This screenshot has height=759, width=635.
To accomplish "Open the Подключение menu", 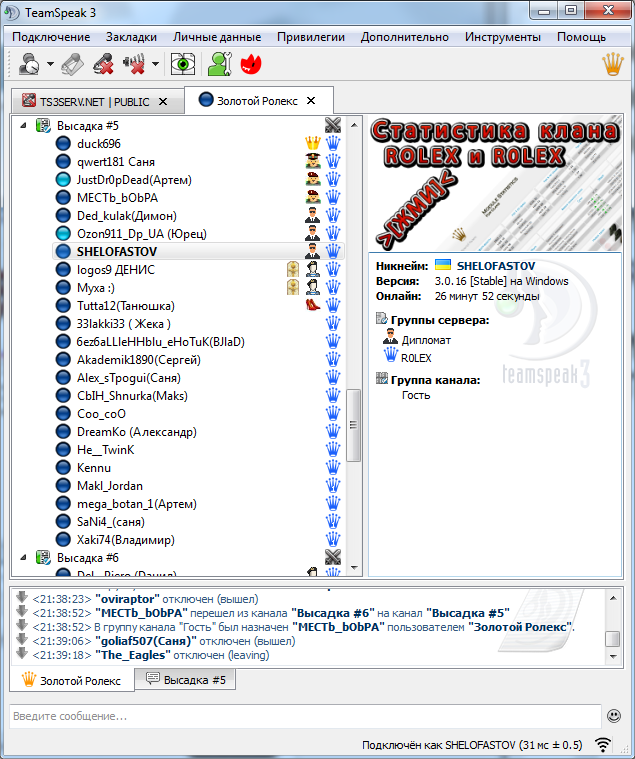I will (x=51, y=37).
